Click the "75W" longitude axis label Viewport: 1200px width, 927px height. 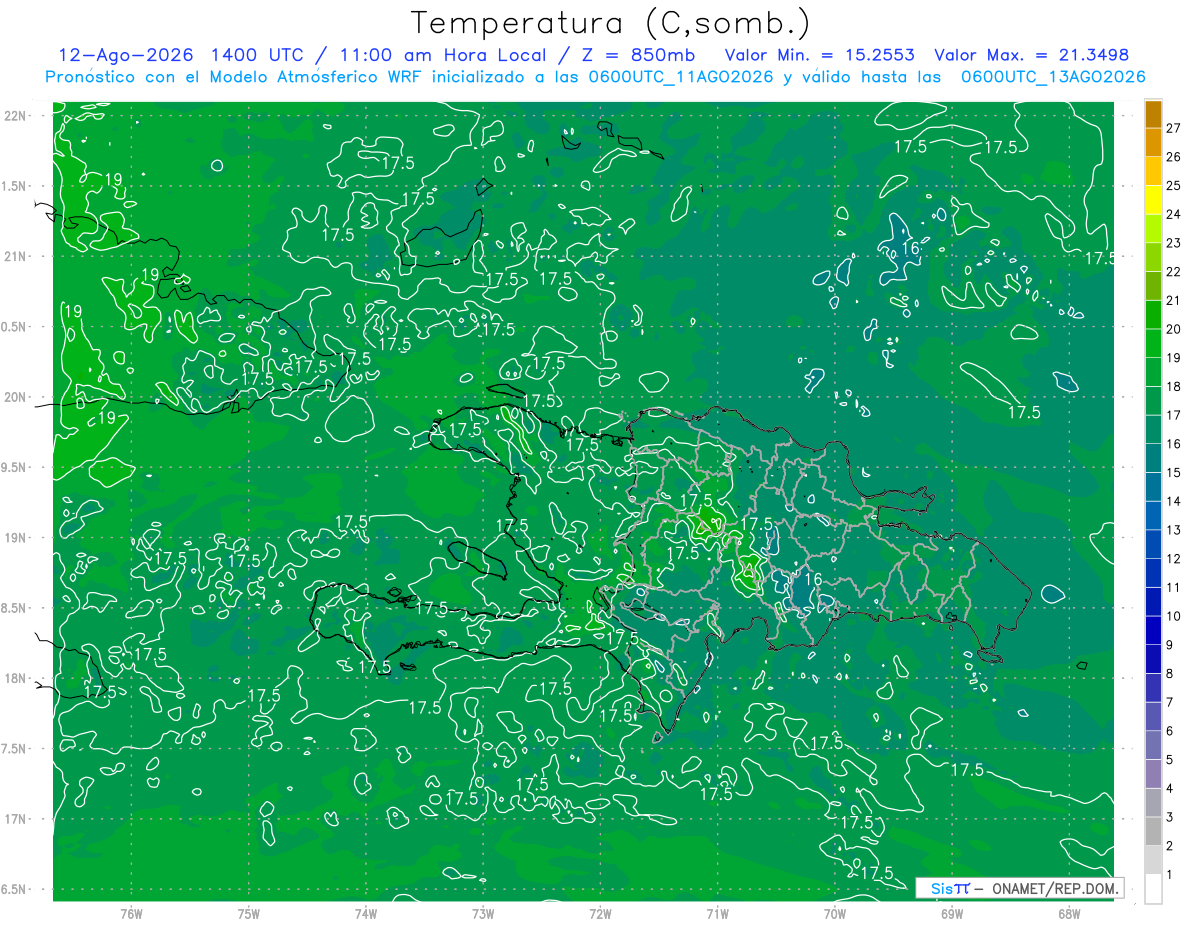(x=249, y=913)
